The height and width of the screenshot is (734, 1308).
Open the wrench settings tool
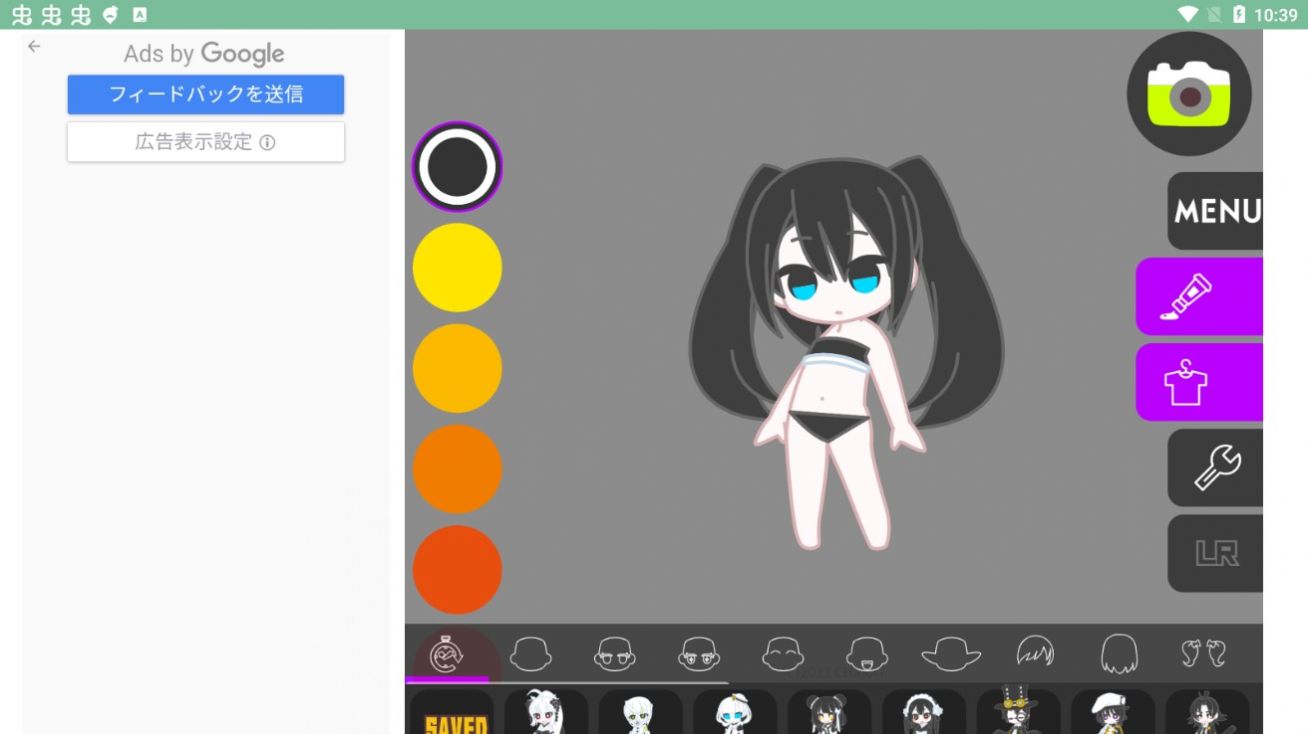tap(1215, 468)
